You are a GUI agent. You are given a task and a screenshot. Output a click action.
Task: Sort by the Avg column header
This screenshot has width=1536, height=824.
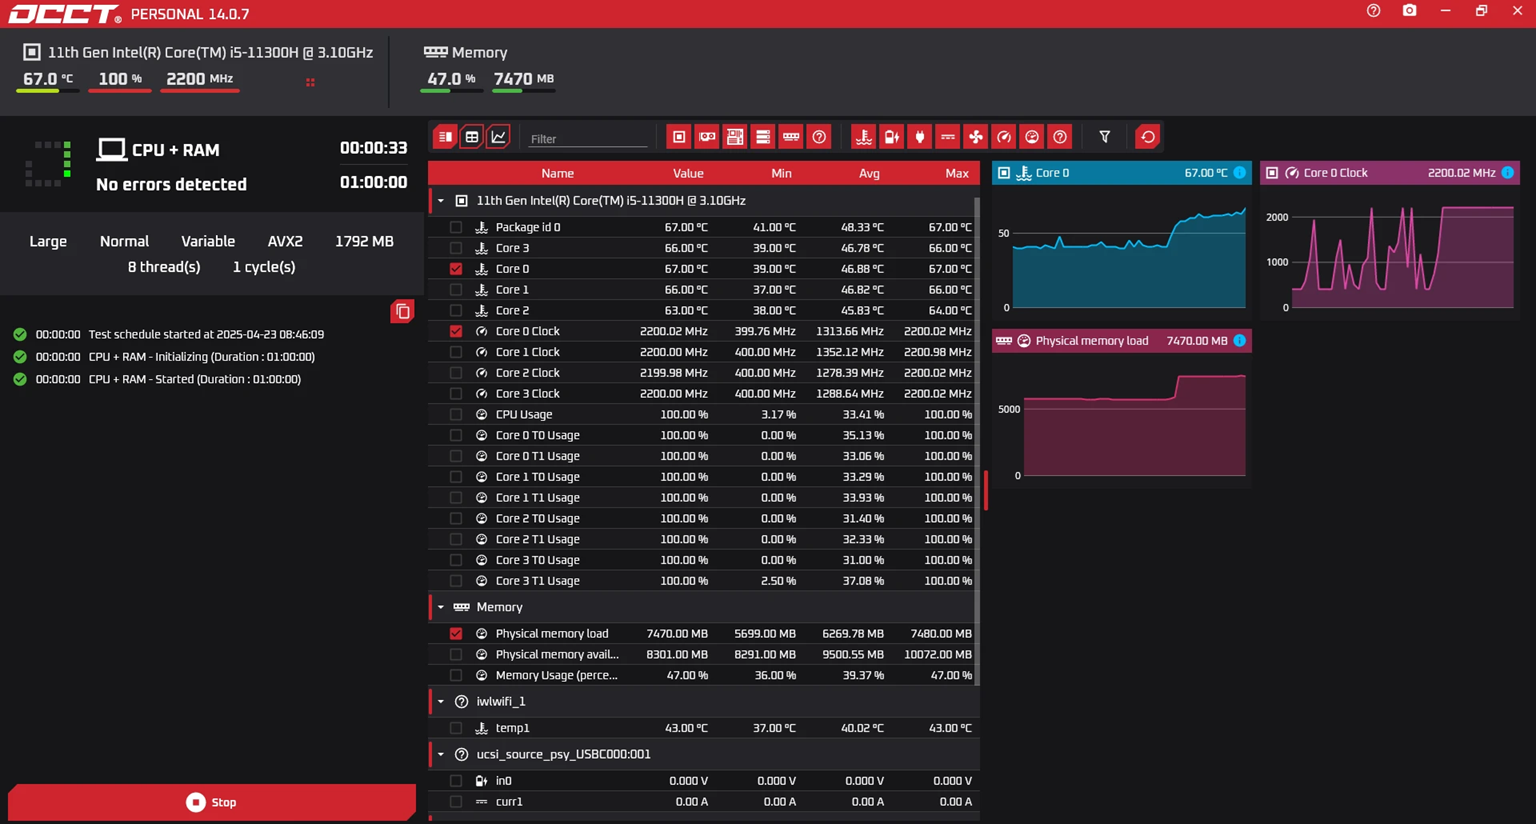(x=868, y=173)
